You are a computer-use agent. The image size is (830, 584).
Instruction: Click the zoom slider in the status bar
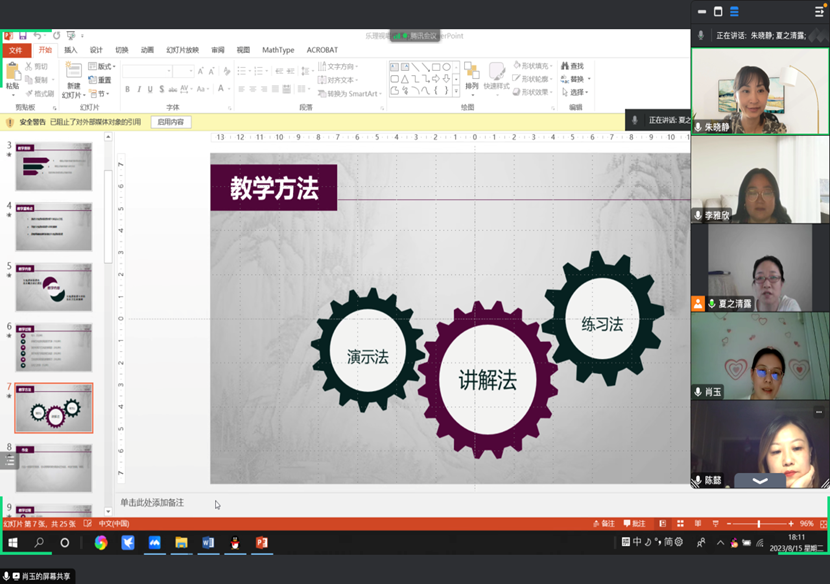(x=758, y=523)
